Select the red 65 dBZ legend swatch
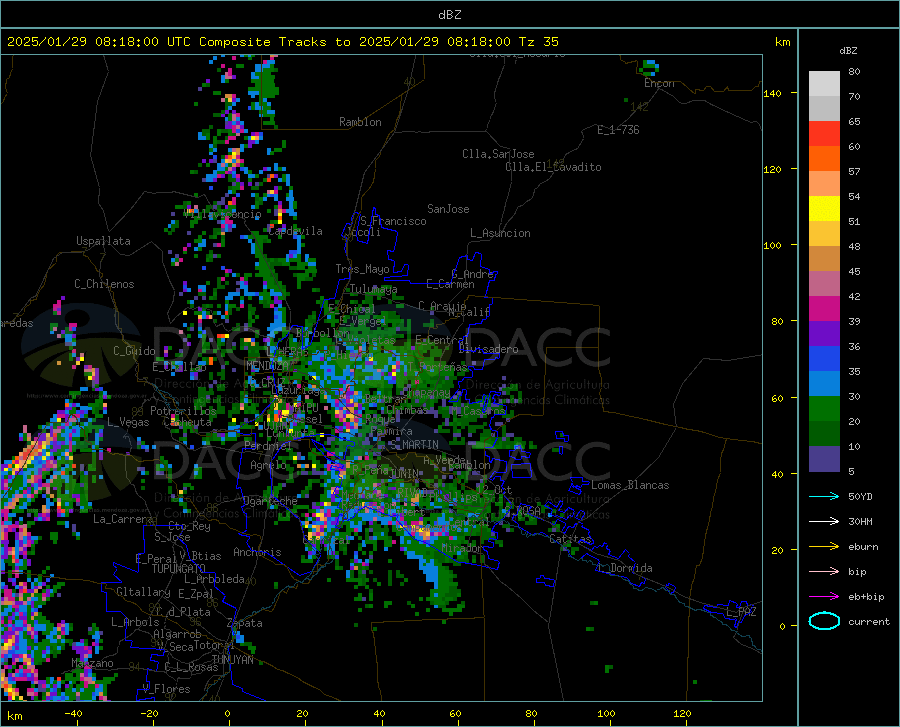Image resolution: width=900 pixels, height=727 pixels. pyautogui.click(x=824, y=134)
